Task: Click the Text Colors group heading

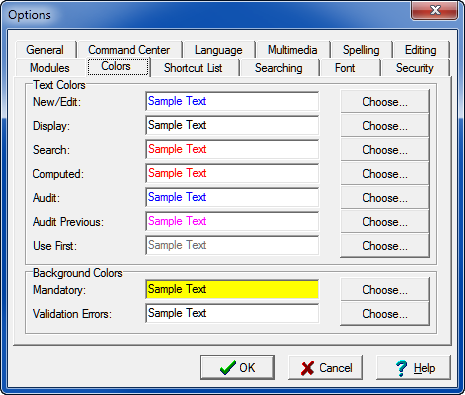Action: 59,85
